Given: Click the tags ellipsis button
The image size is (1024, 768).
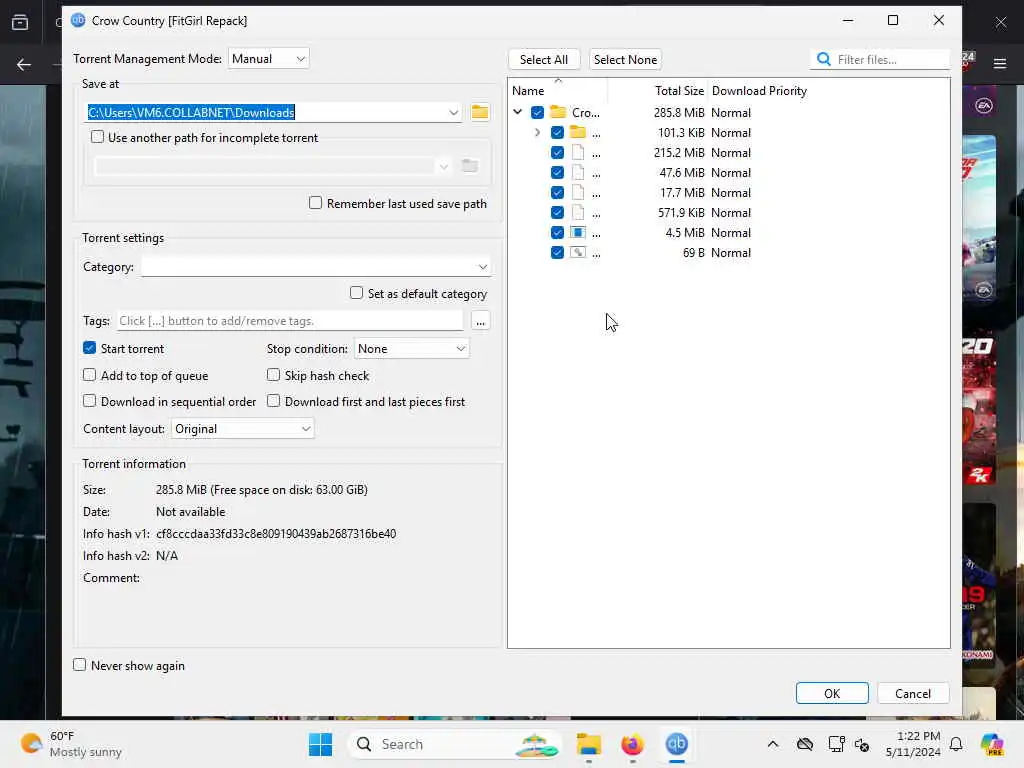Looking at the screenshot, I should pyautogui.click(x=480, y=321).
